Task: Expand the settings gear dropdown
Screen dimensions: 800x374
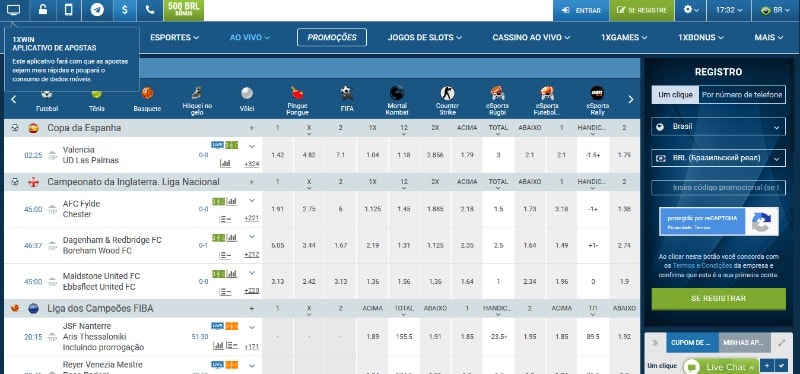Action: click(x=691, y=10)
